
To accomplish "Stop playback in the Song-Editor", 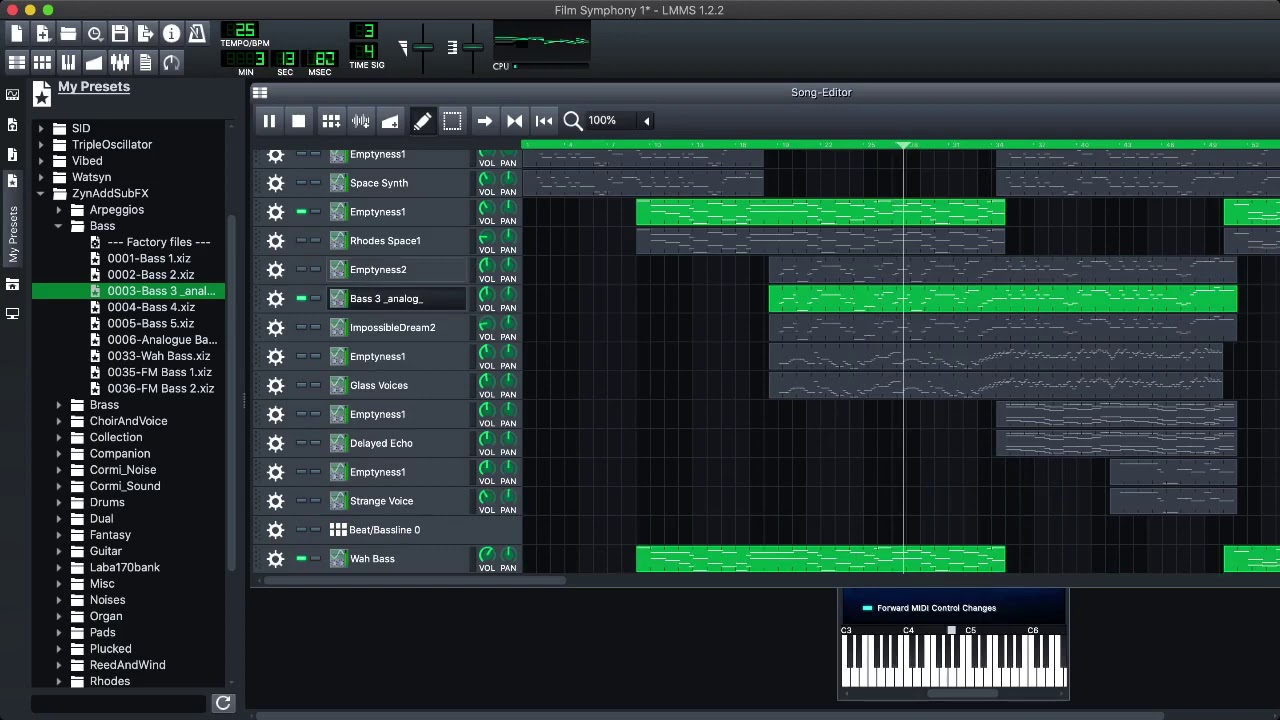I will pyautogui.click(x=298, y=121).
